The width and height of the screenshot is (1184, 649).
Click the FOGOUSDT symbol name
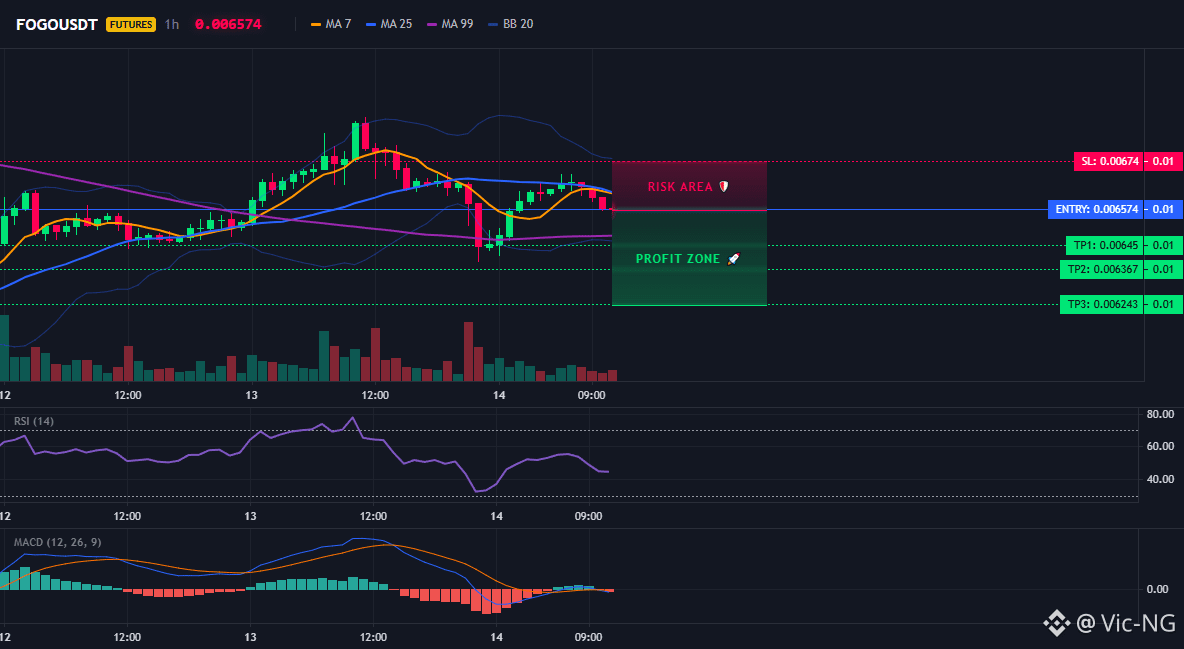[57, 24]
